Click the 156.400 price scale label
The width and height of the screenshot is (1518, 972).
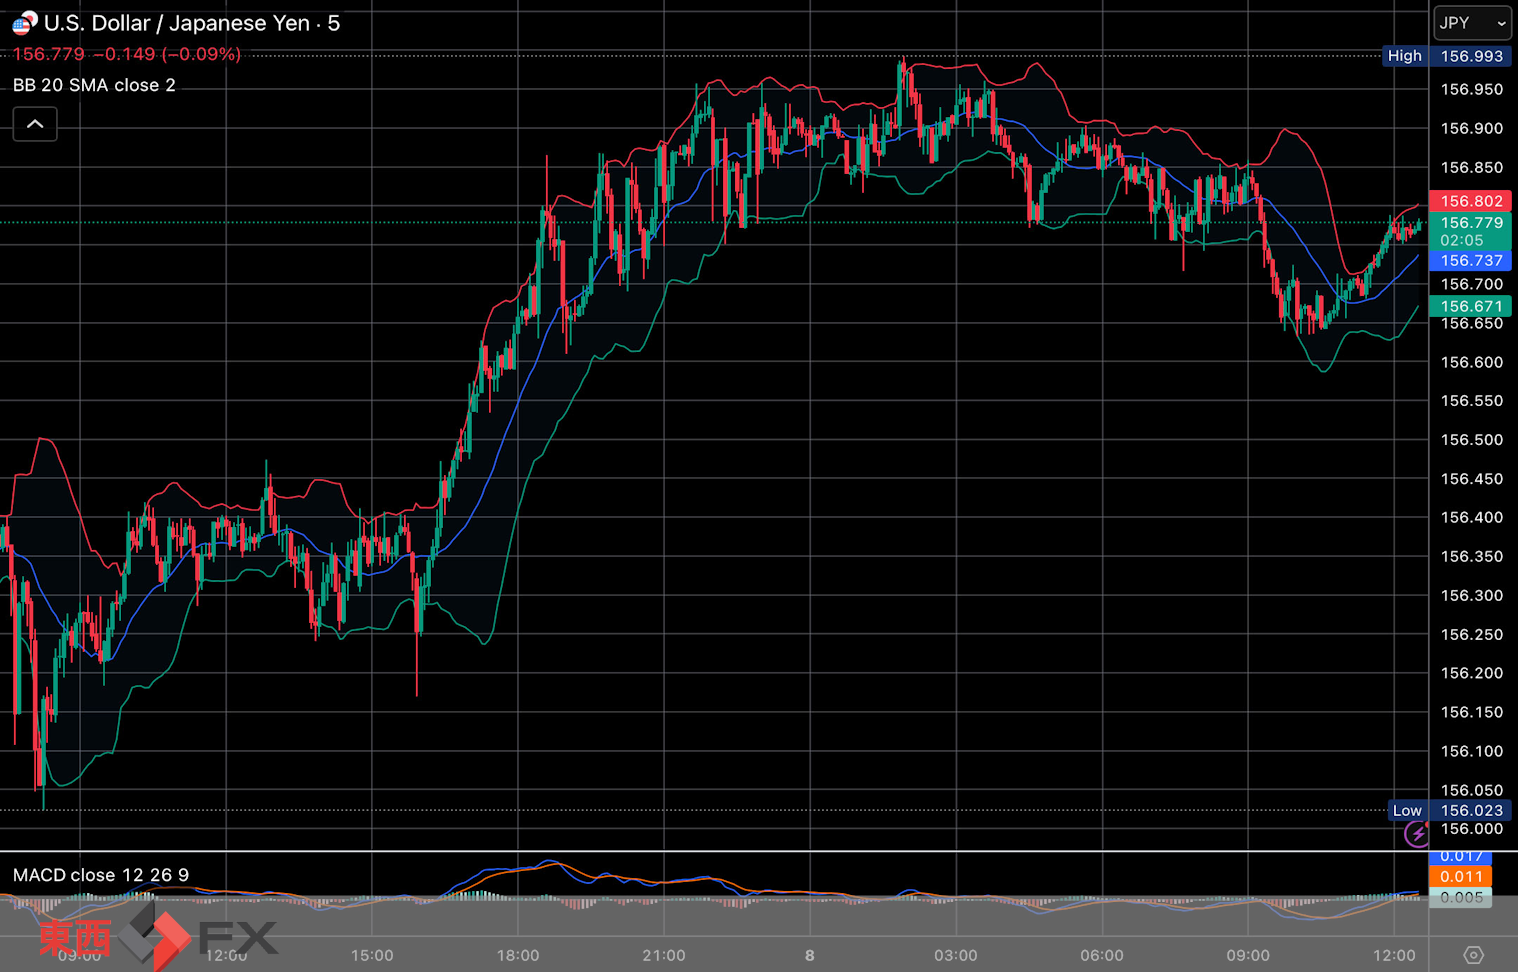1471,517
